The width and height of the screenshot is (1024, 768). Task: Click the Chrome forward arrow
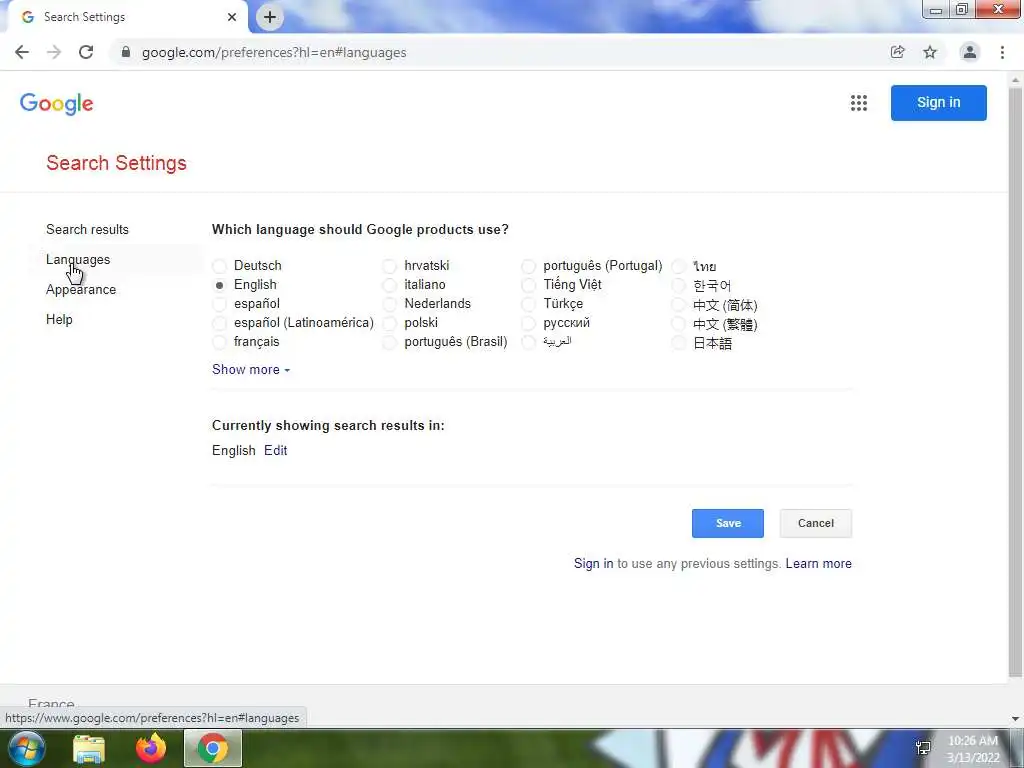coord(54,52)
